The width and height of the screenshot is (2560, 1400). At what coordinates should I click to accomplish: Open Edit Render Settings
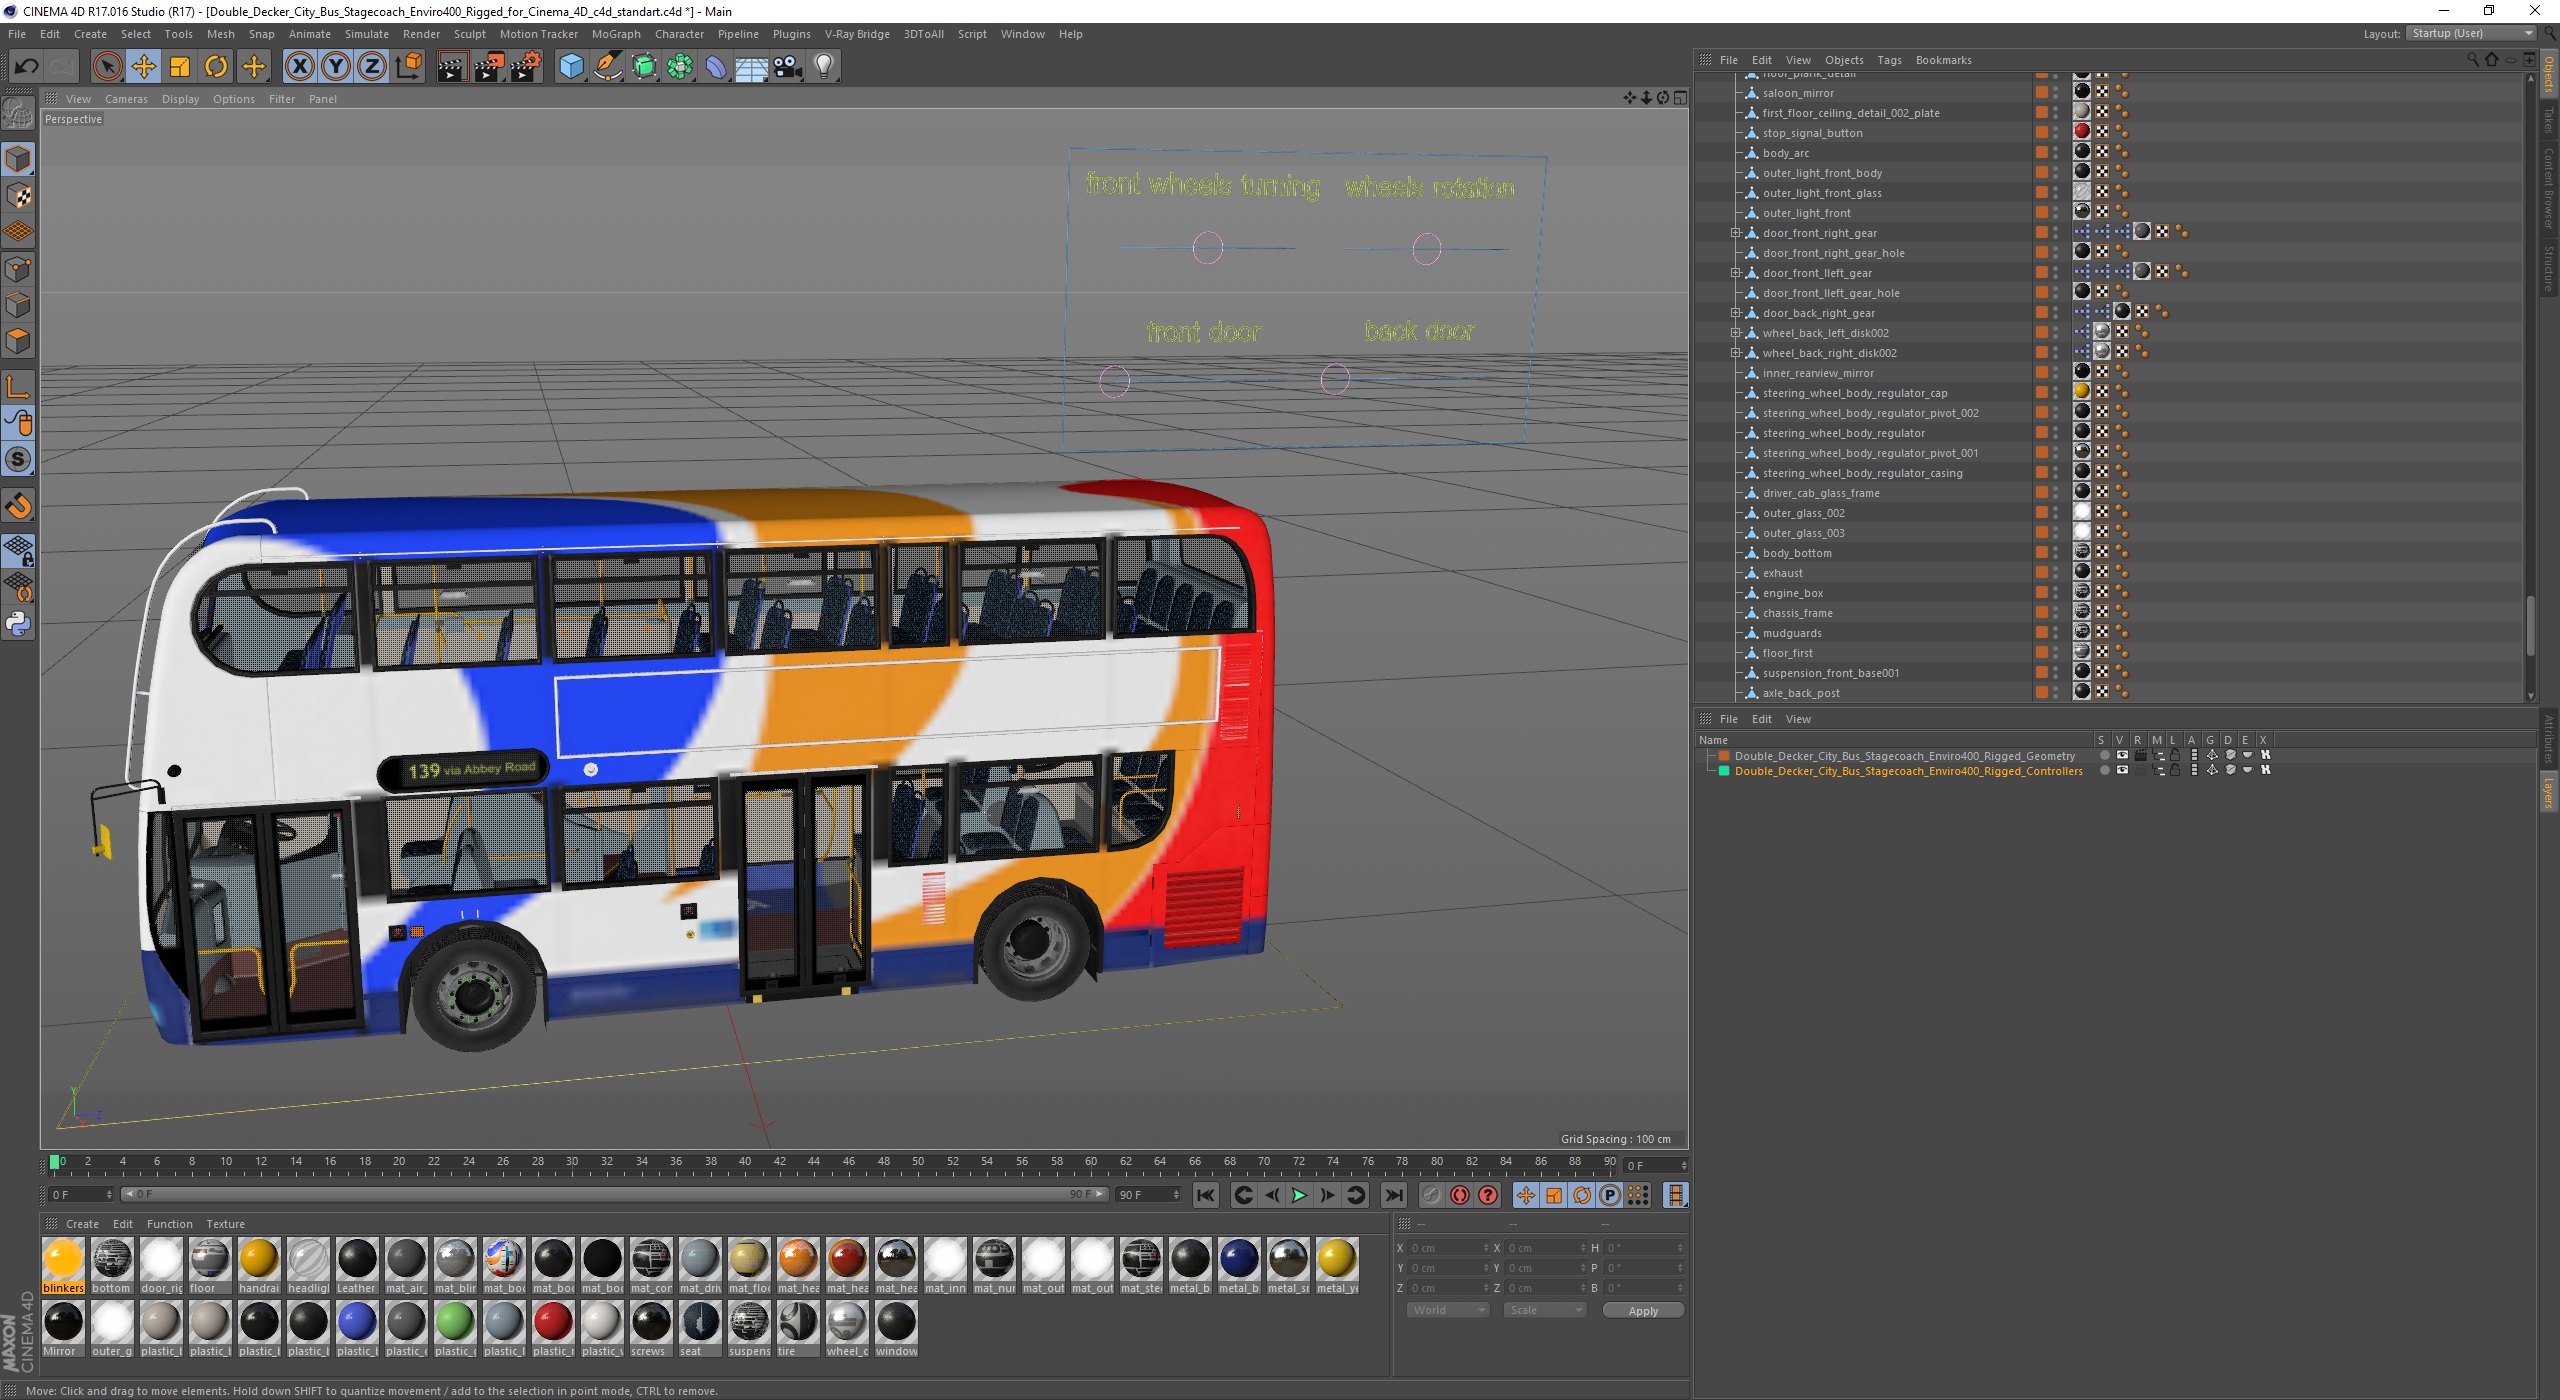click(526, 66)
